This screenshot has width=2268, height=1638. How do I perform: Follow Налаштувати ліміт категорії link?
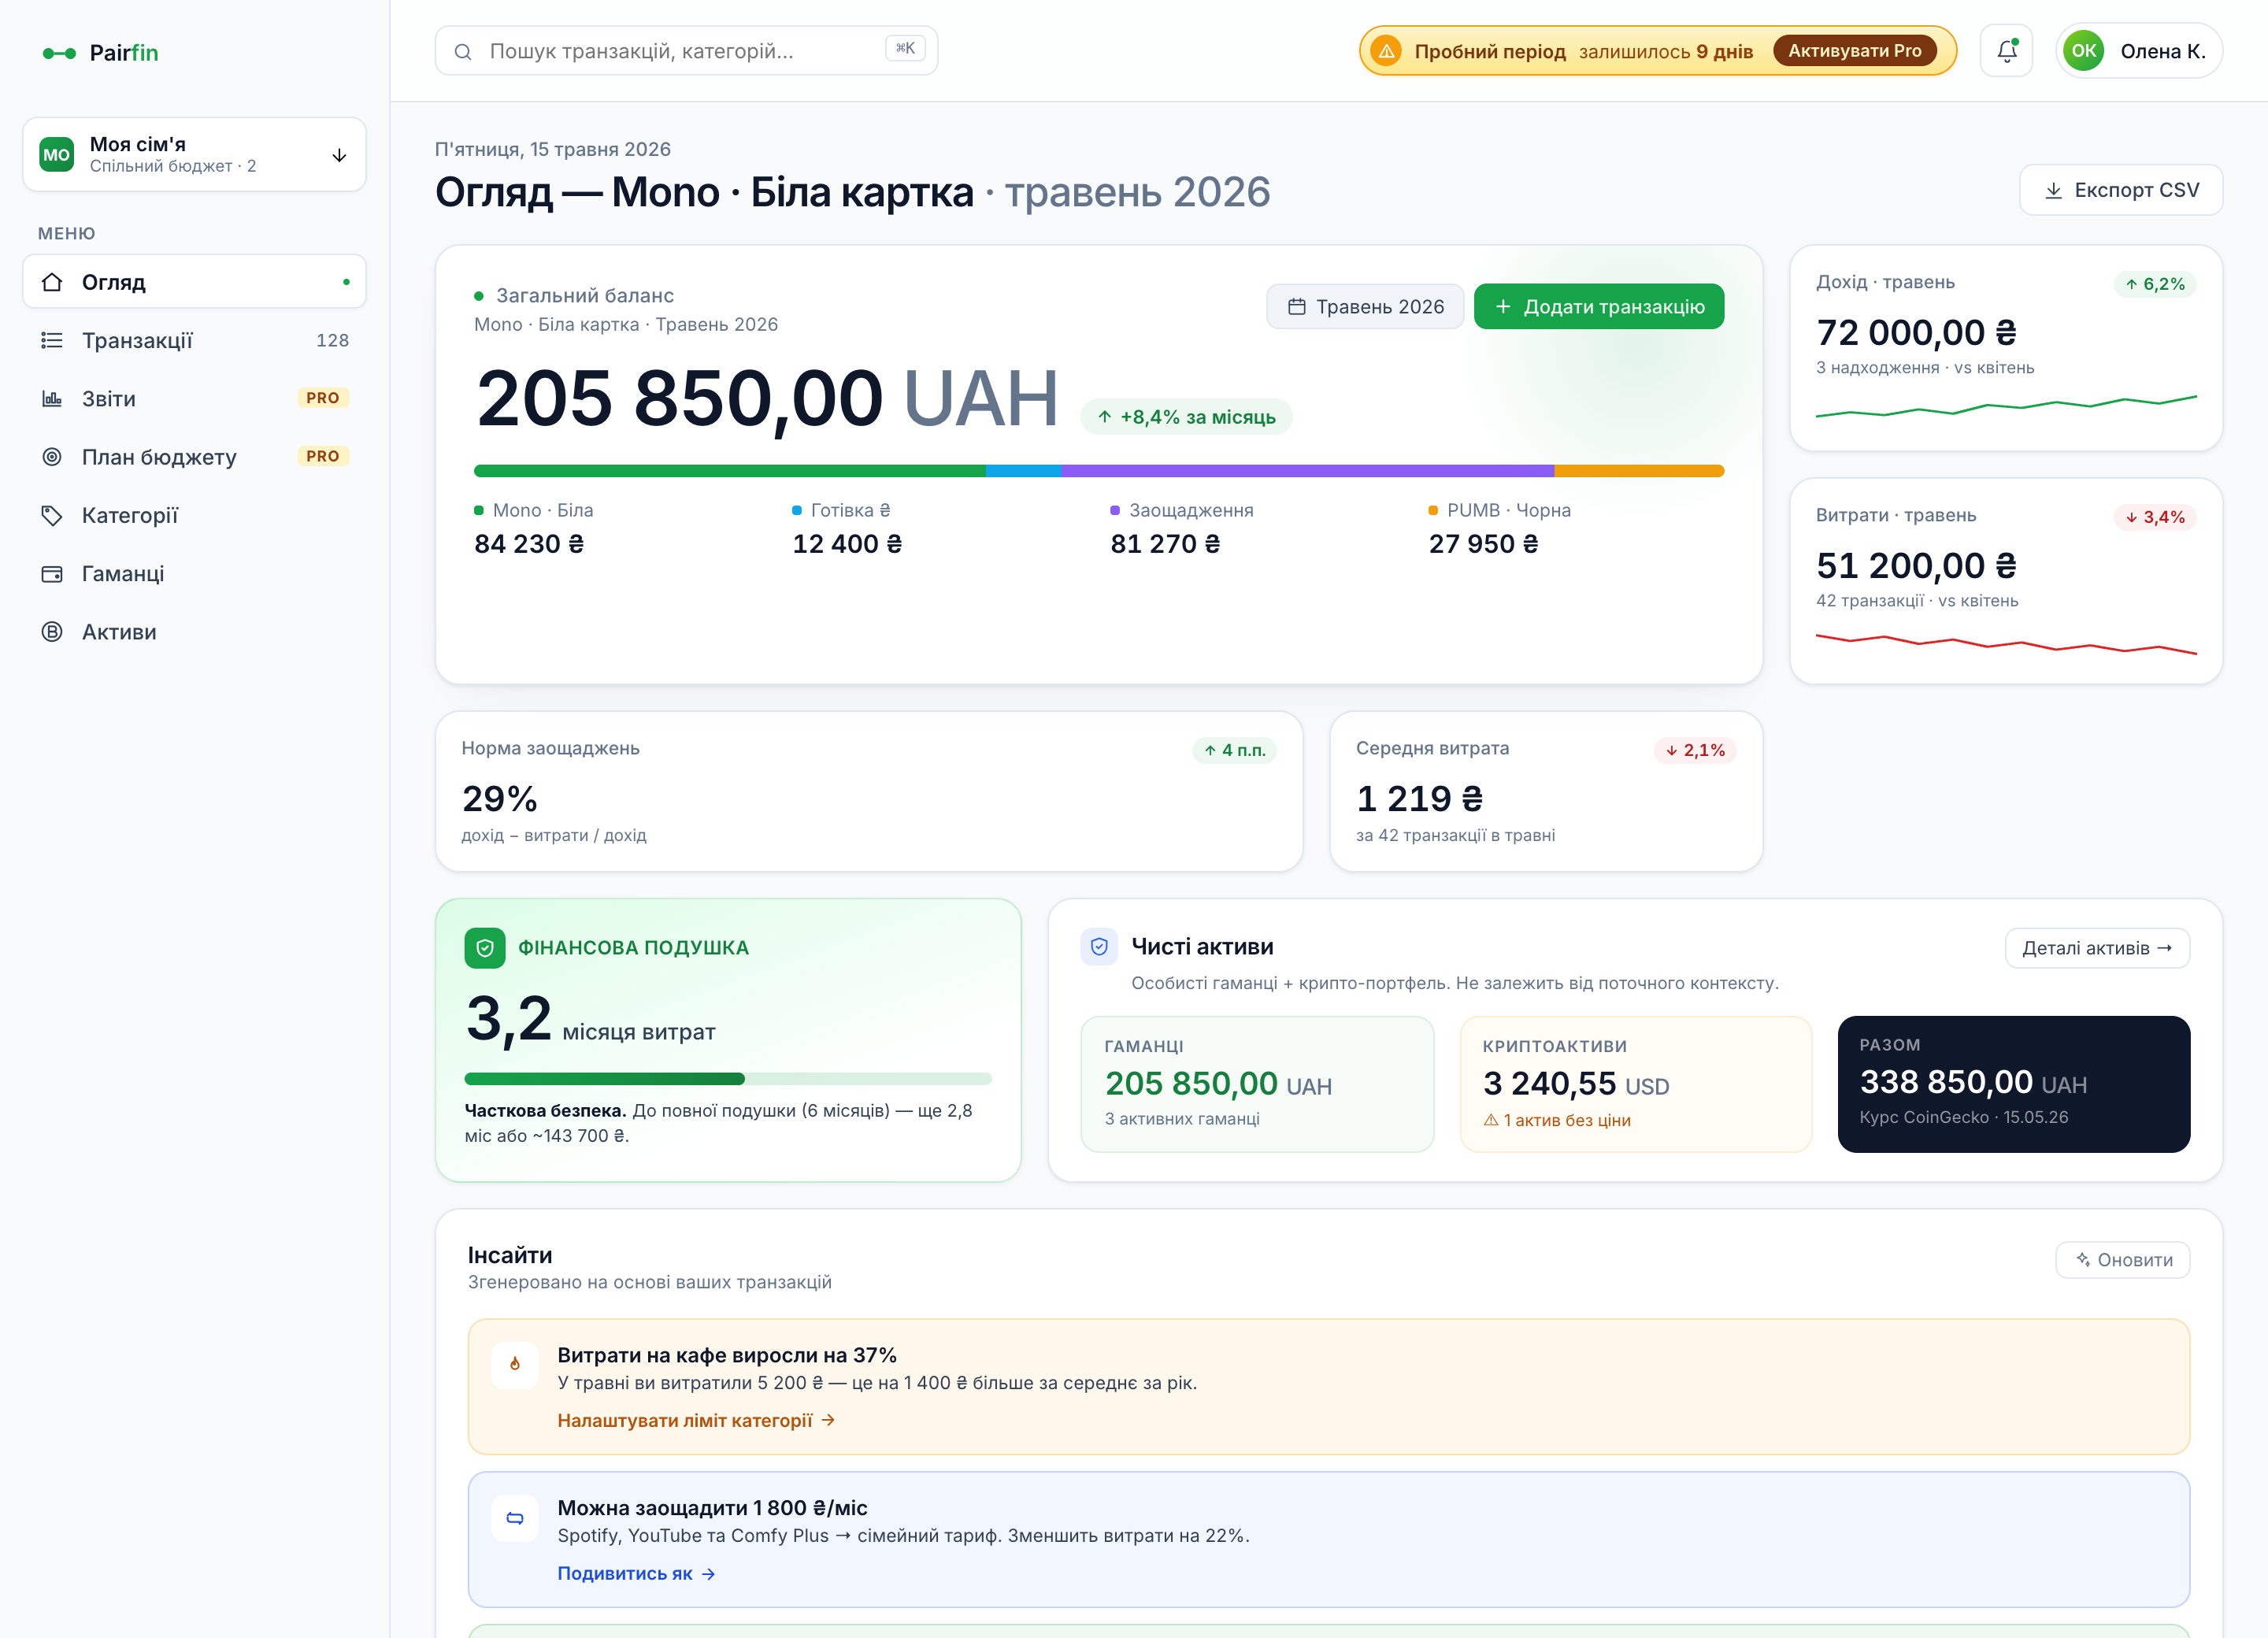(696, 1421)
